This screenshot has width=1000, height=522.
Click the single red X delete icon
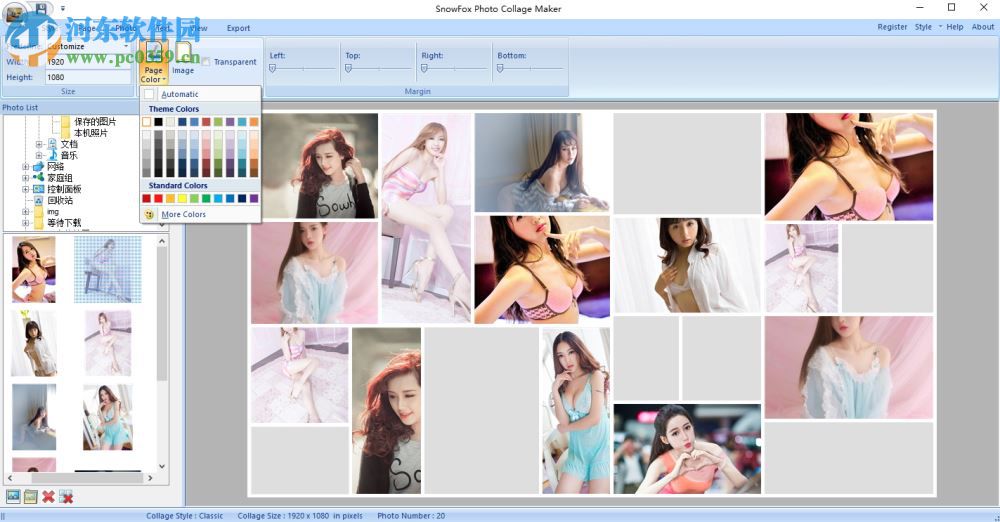[x=48, y=496]
